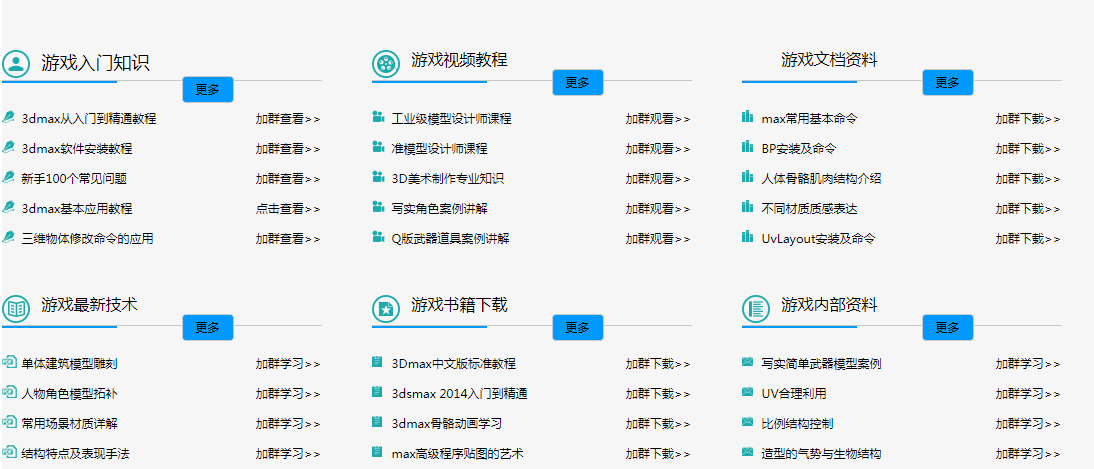Click the 游戏文档资料 section heading
This screenshot has height=469, width=1094.
(x=829, y=60)
